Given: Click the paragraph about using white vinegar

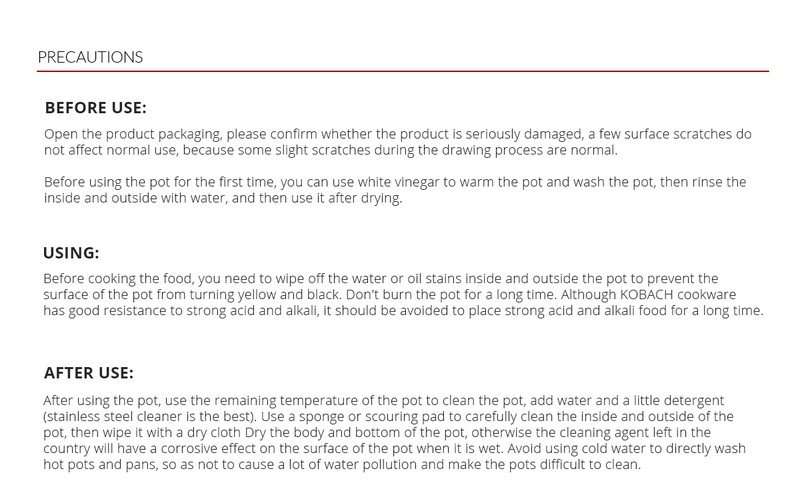Looking at the screenshot, I should pyautogui.click(x=395, y=190).
